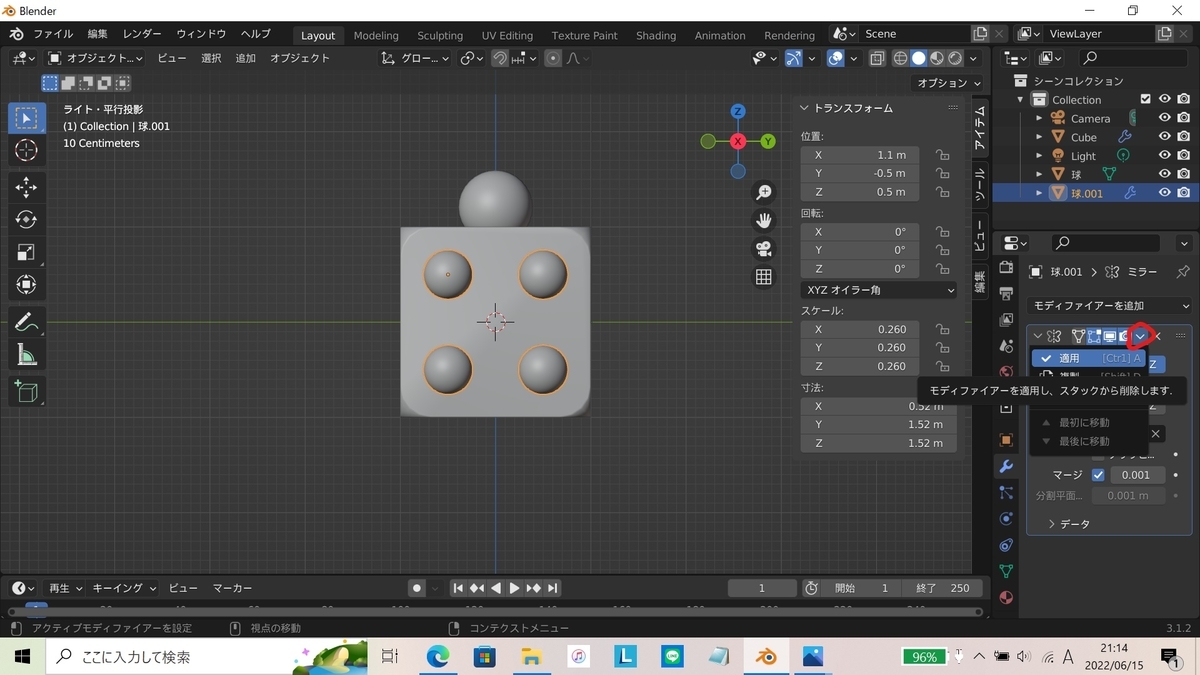Expand the Cube item in outliner

pos(1039,137)
